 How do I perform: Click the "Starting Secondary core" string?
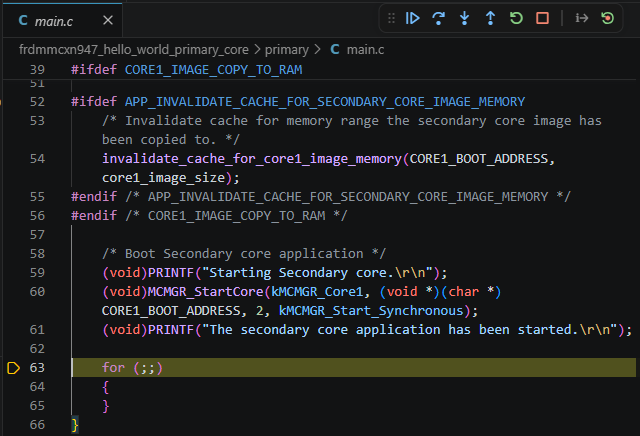316,273
